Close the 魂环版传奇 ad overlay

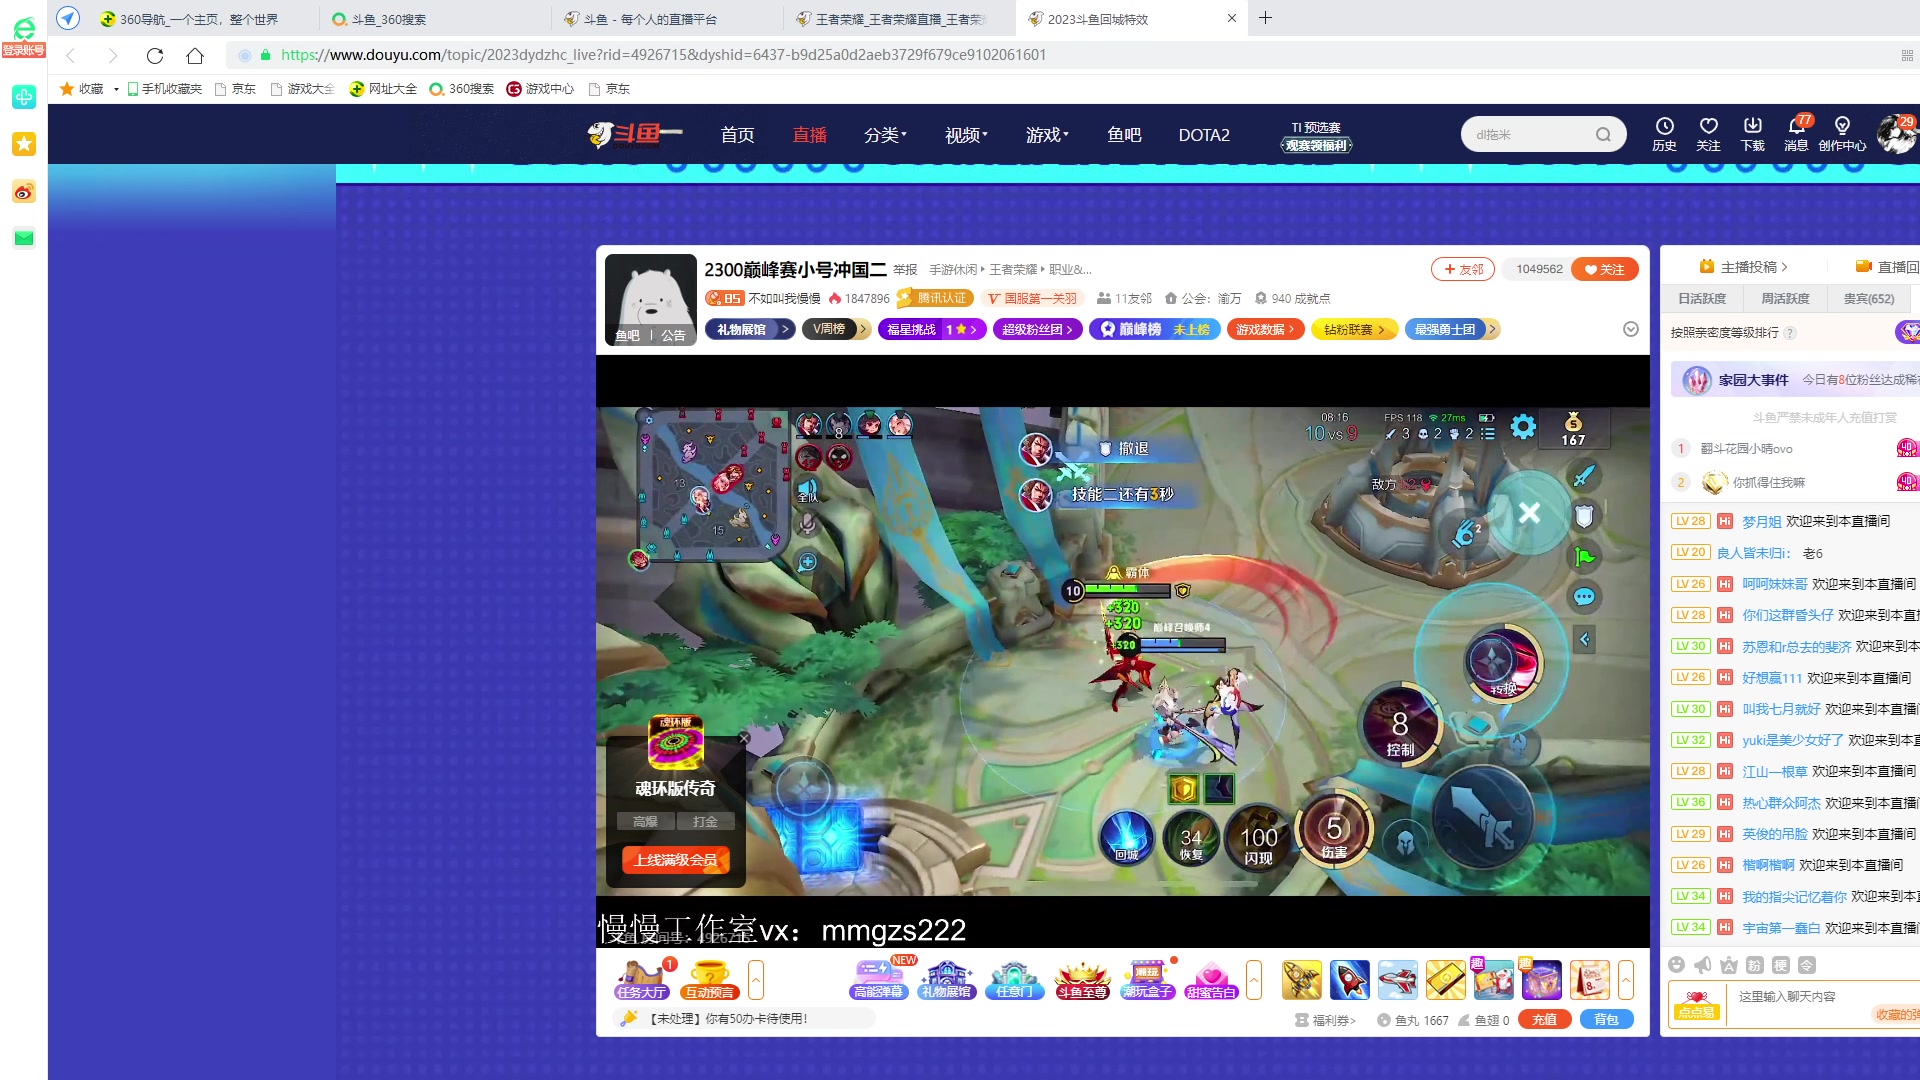coord(744,738)
